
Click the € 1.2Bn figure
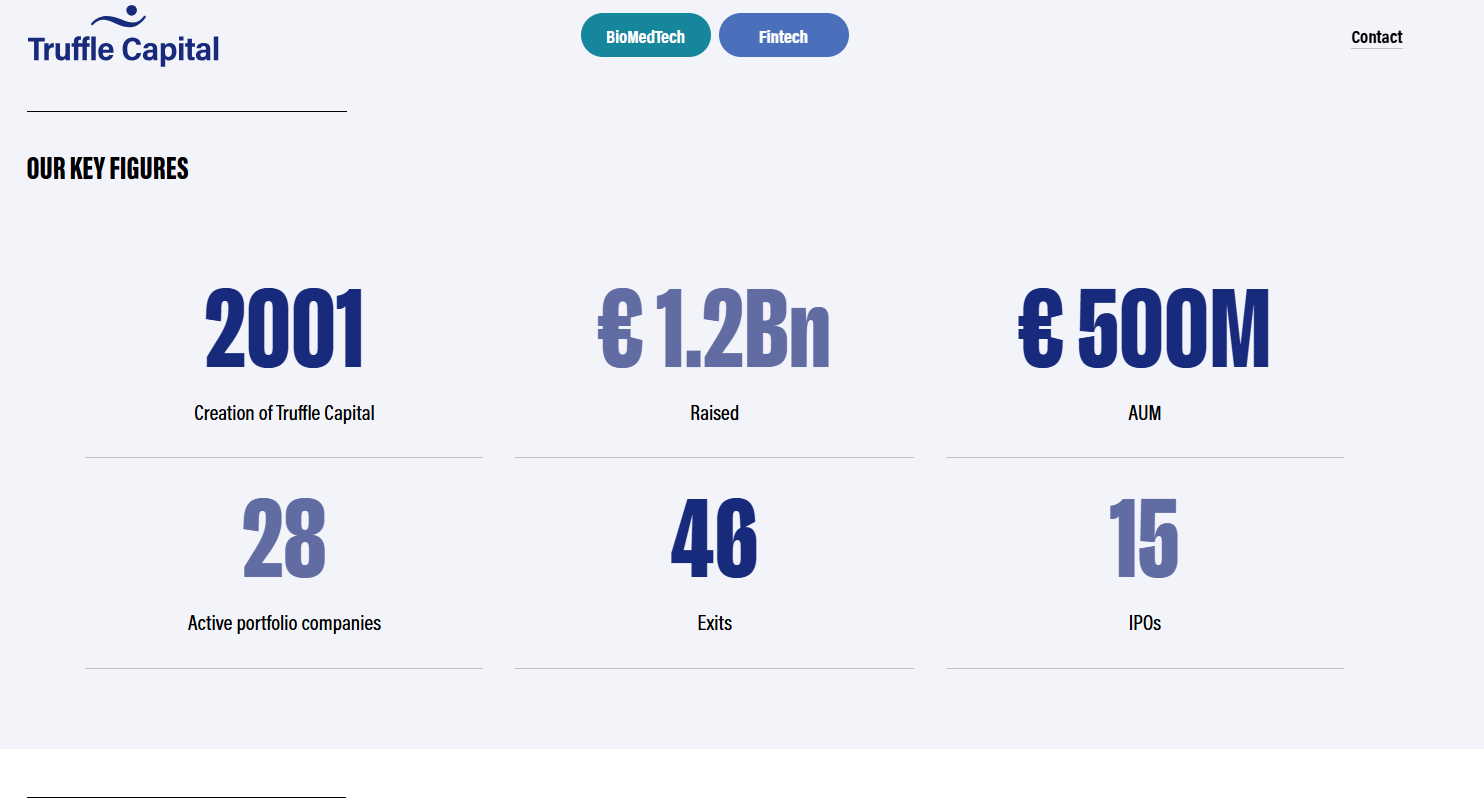tap(714, 329)
